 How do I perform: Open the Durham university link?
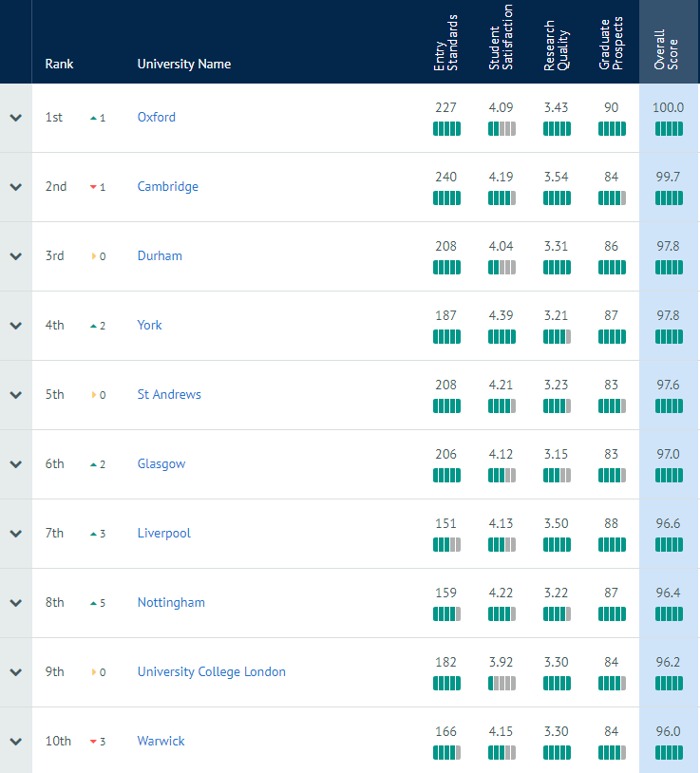point(160,256)
